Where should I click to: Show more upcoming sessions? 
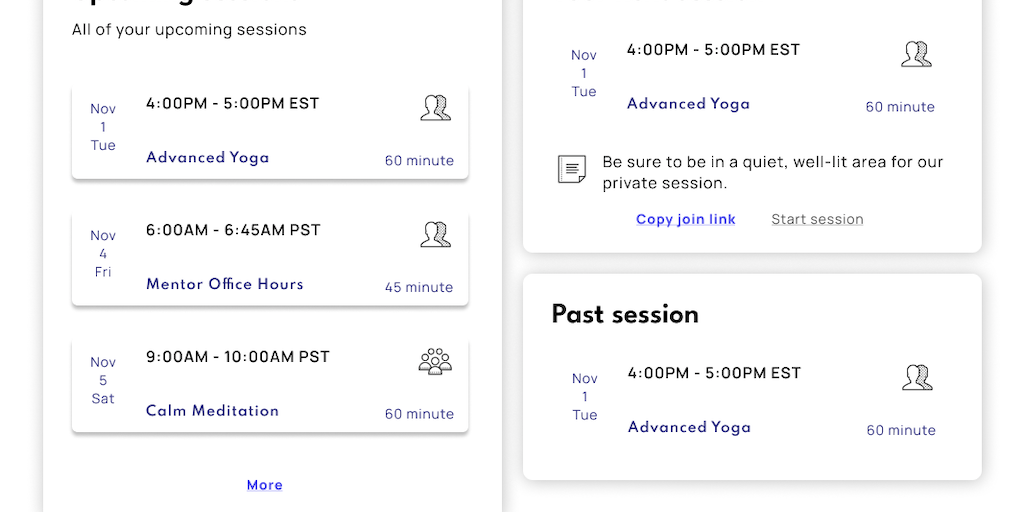[265, 485]
